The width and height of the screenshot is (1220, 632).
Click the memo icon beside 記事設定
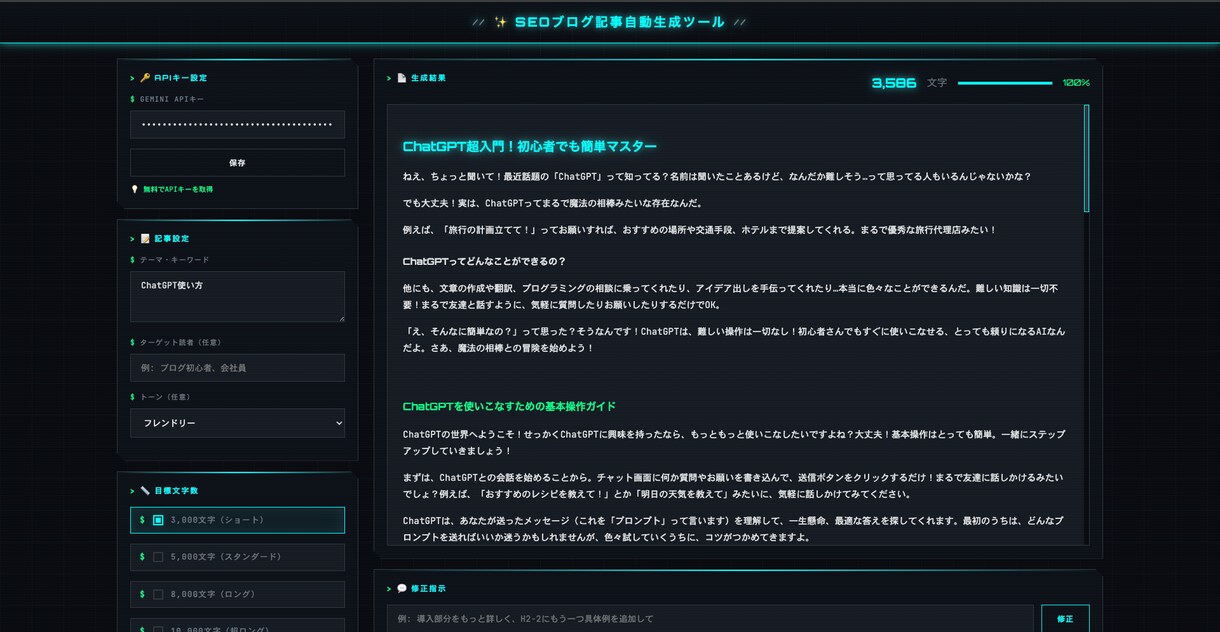pos(145,239)
